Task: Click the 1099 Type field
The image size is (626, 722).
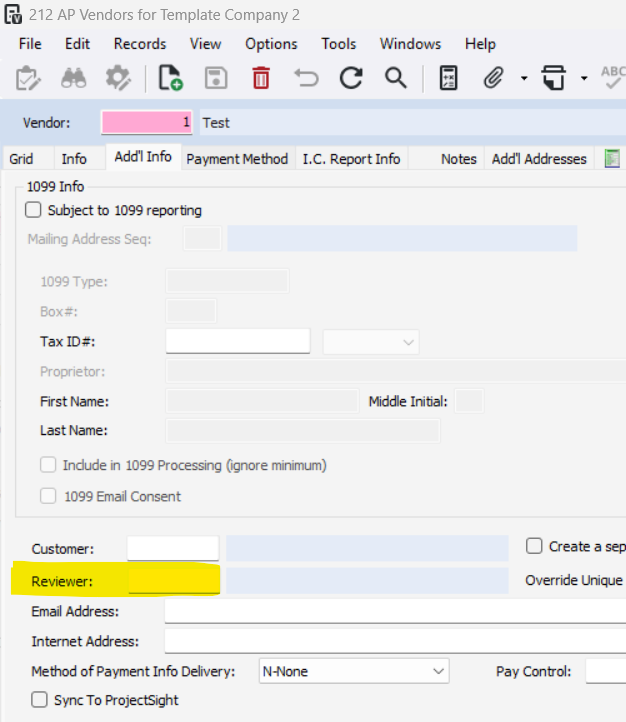Action: [x=227, y=281]
